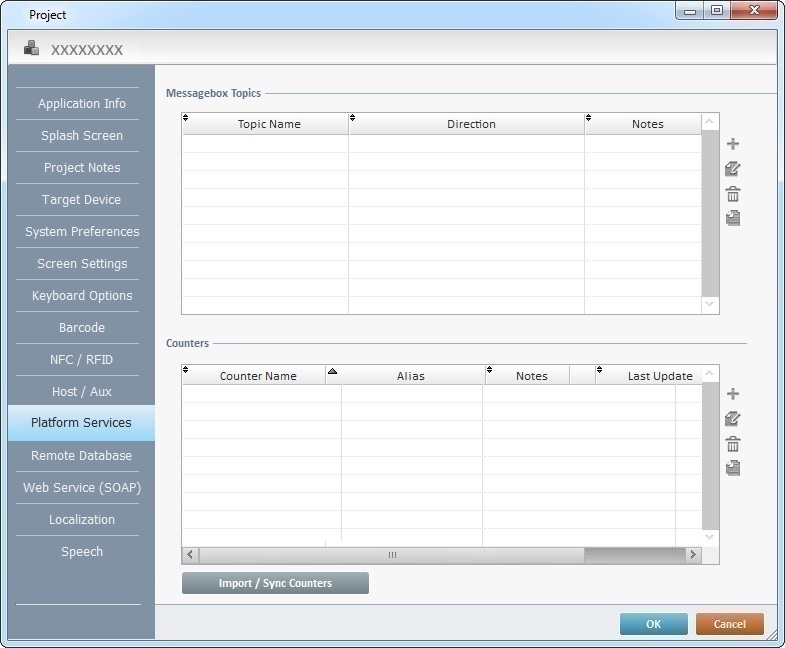Go to Web Service (SOAP) section
This screenshot has height=648, width=785.
[82, 488]
